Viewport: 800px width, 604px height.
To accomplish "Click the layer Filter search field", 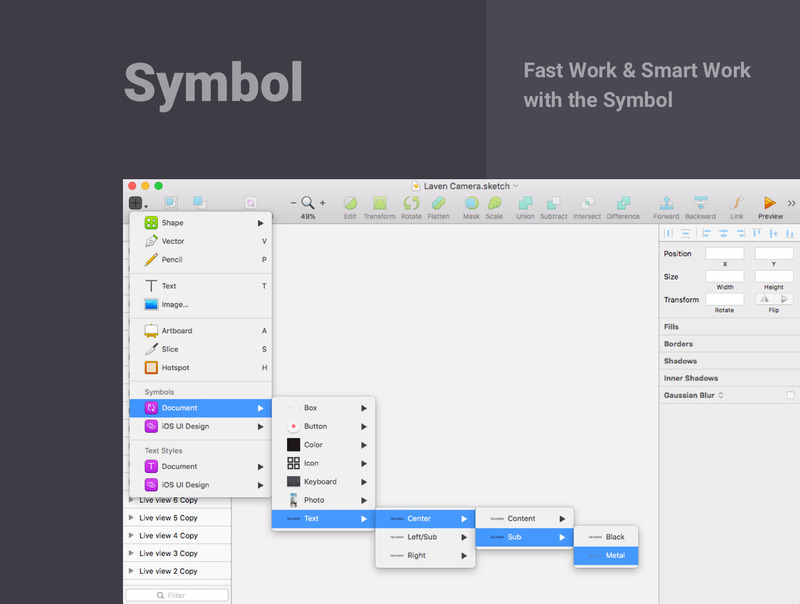I will pos(177,595).
